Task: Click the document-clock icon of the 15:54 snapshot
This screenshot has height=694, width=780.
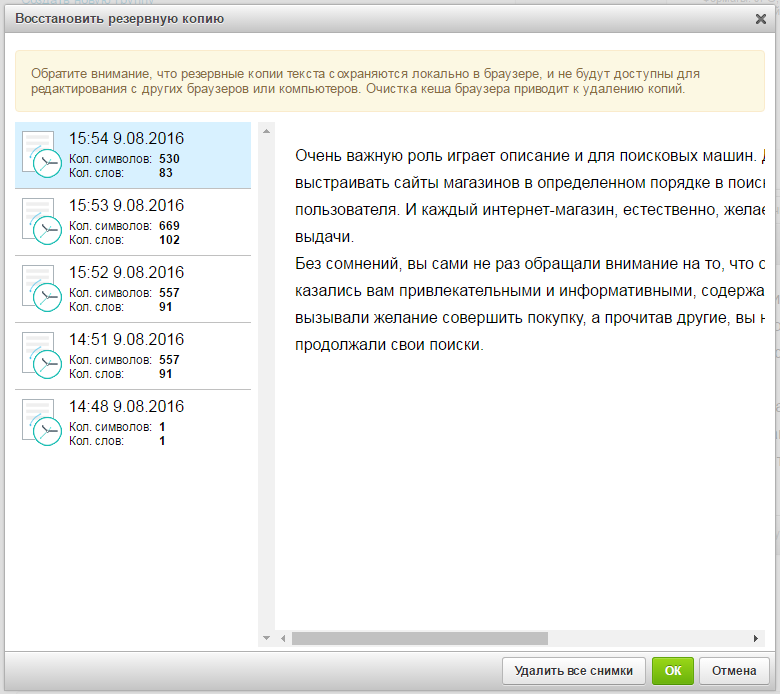Action: 40,154
